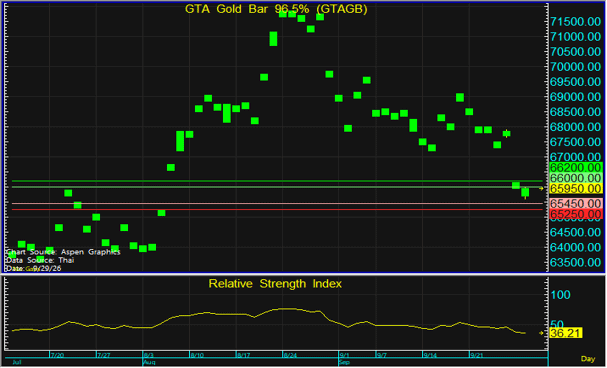The image size is (607, 368).
Task: Click the dark green horizontal line at 66200
Action: pos(277,181)
